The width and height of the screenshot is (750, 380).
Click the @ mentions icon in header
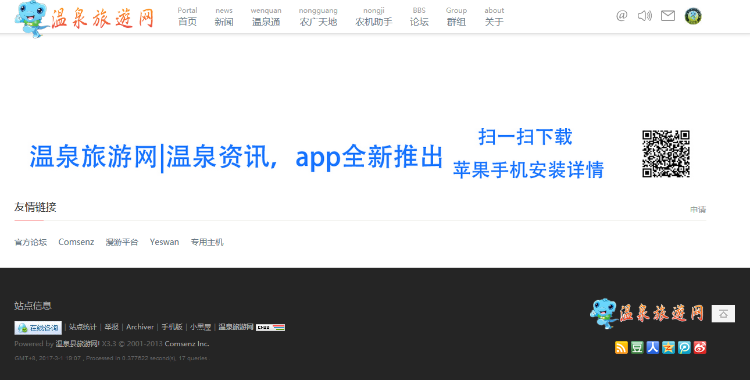[x=621, y=16]
